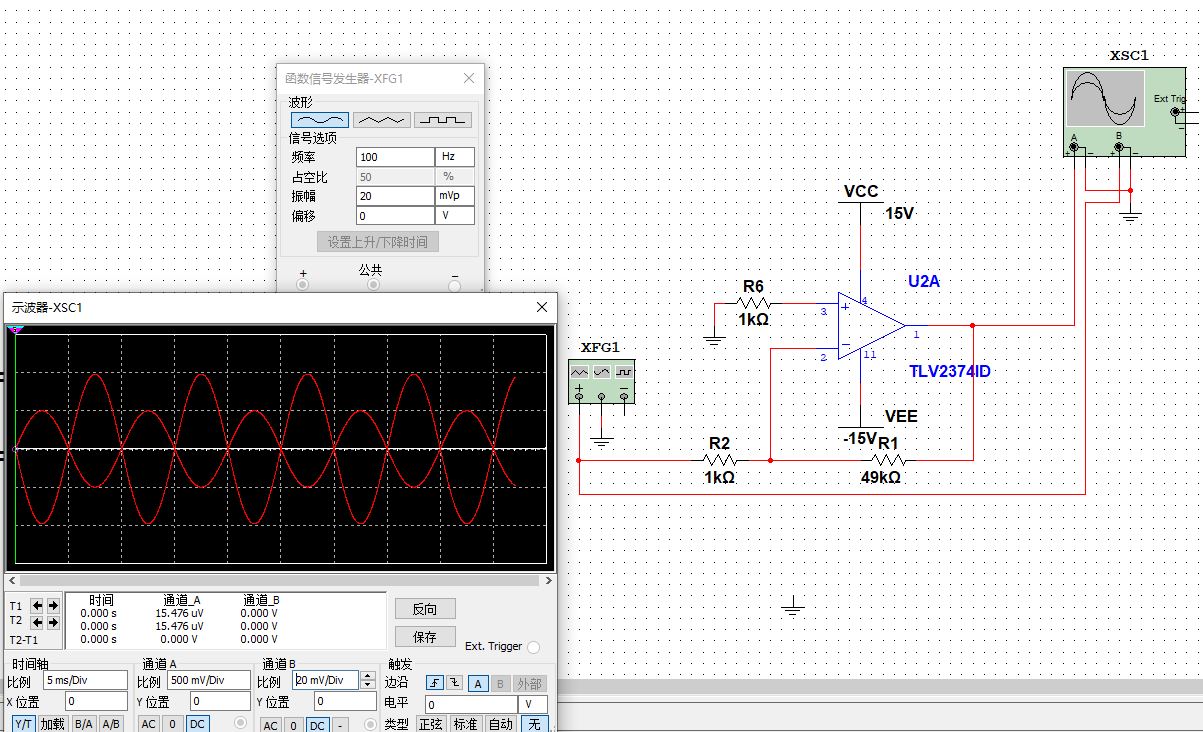
Task: Click the isolated ground symbol on canvas
Action: coord(792,605)
